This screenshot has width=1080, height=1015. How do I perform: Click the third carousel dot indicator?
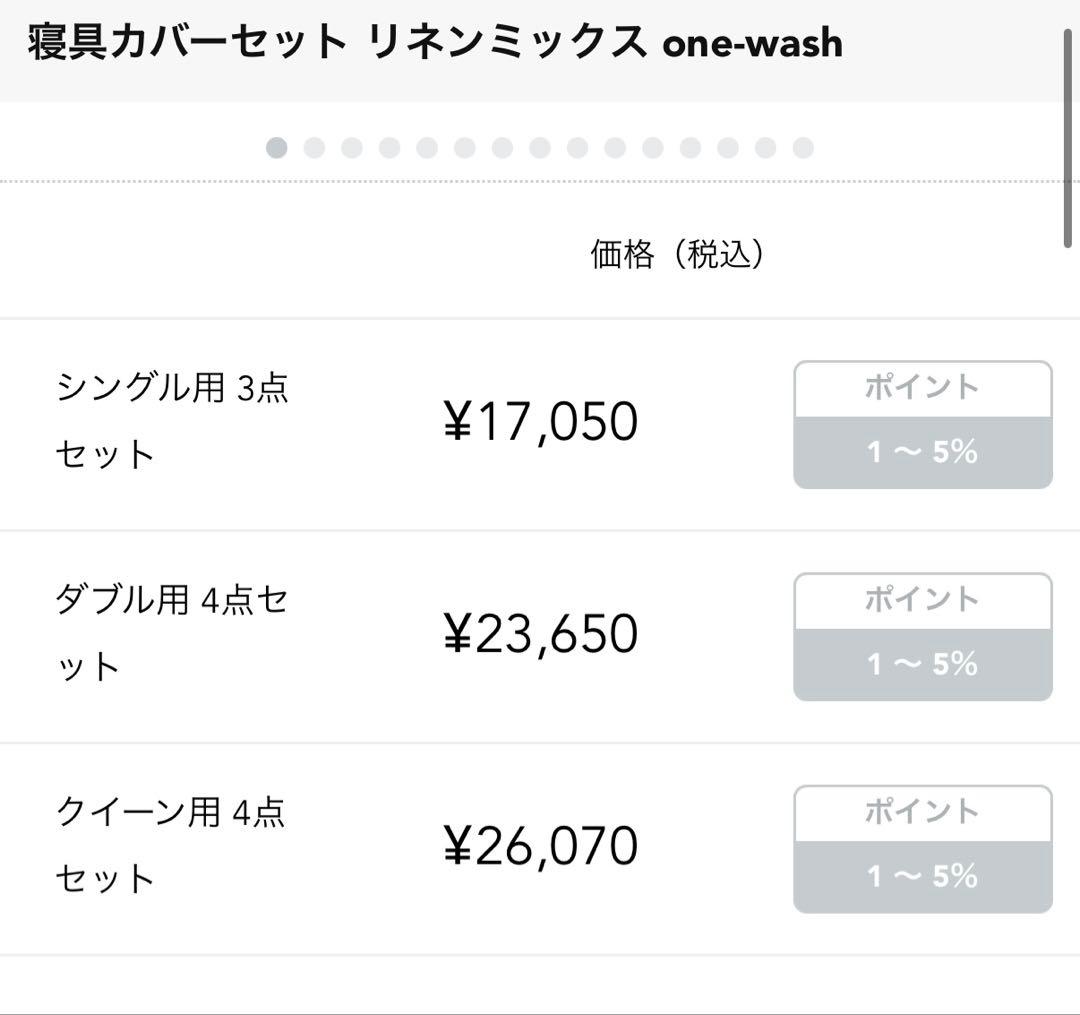point(352,147)
